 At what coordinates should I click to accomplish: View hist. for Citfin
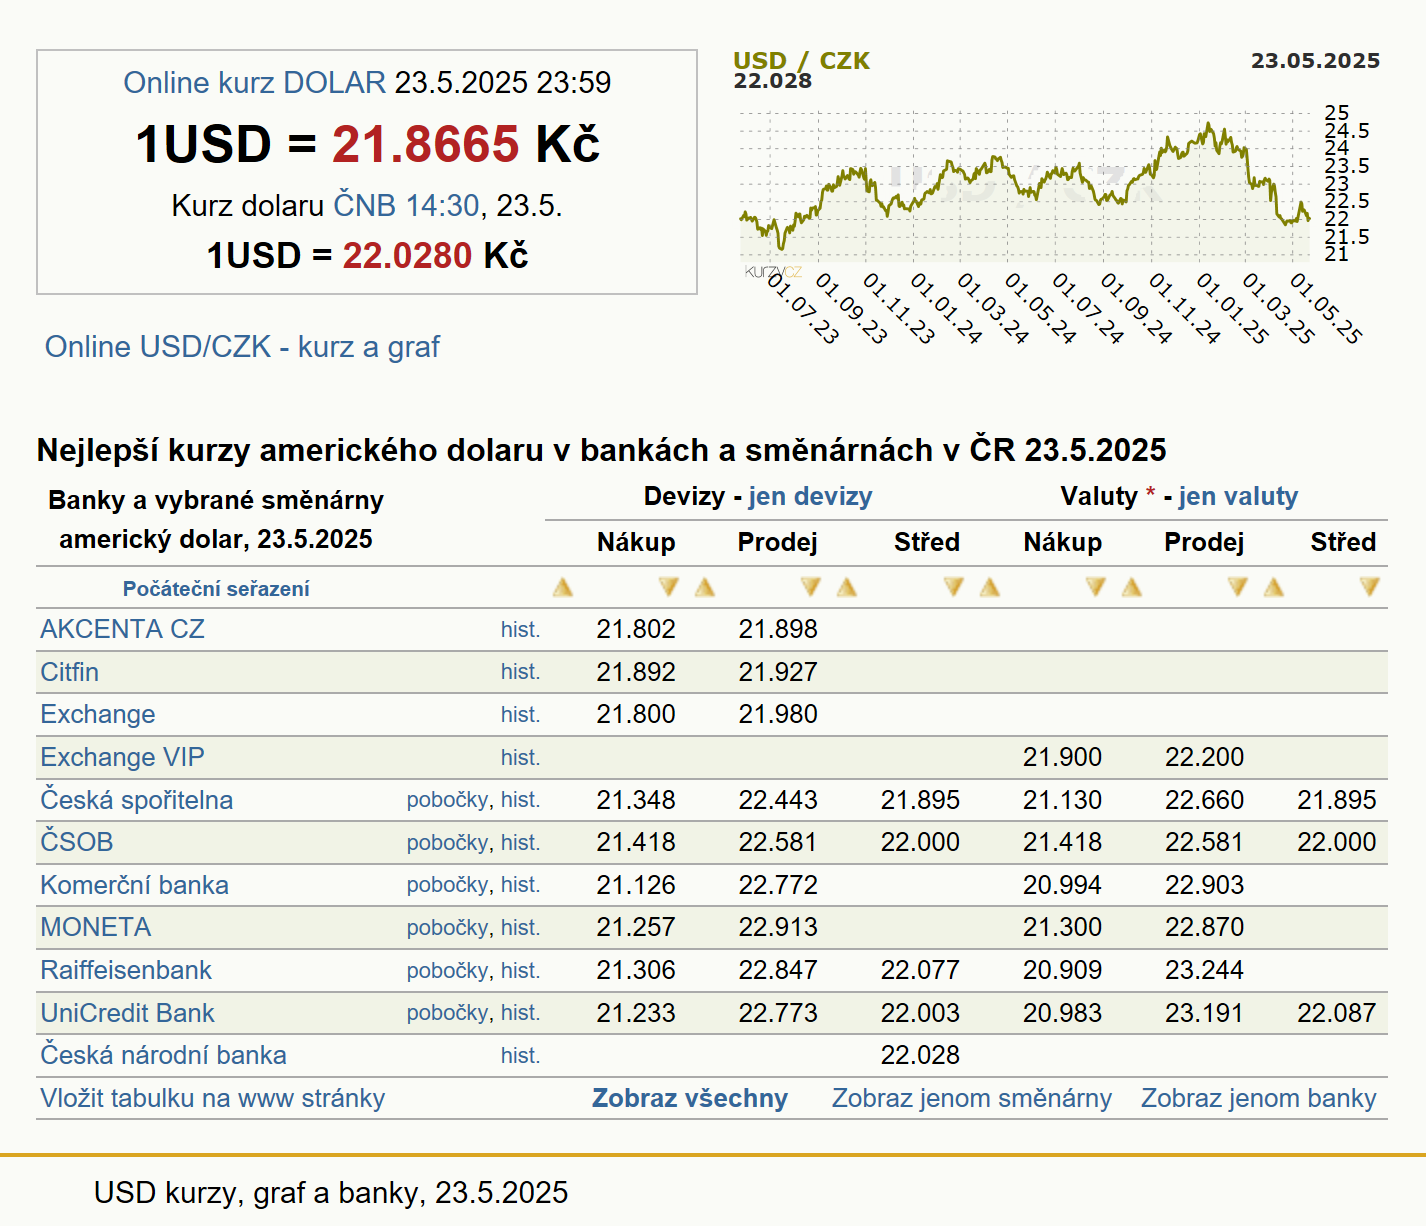click(520, 672)
